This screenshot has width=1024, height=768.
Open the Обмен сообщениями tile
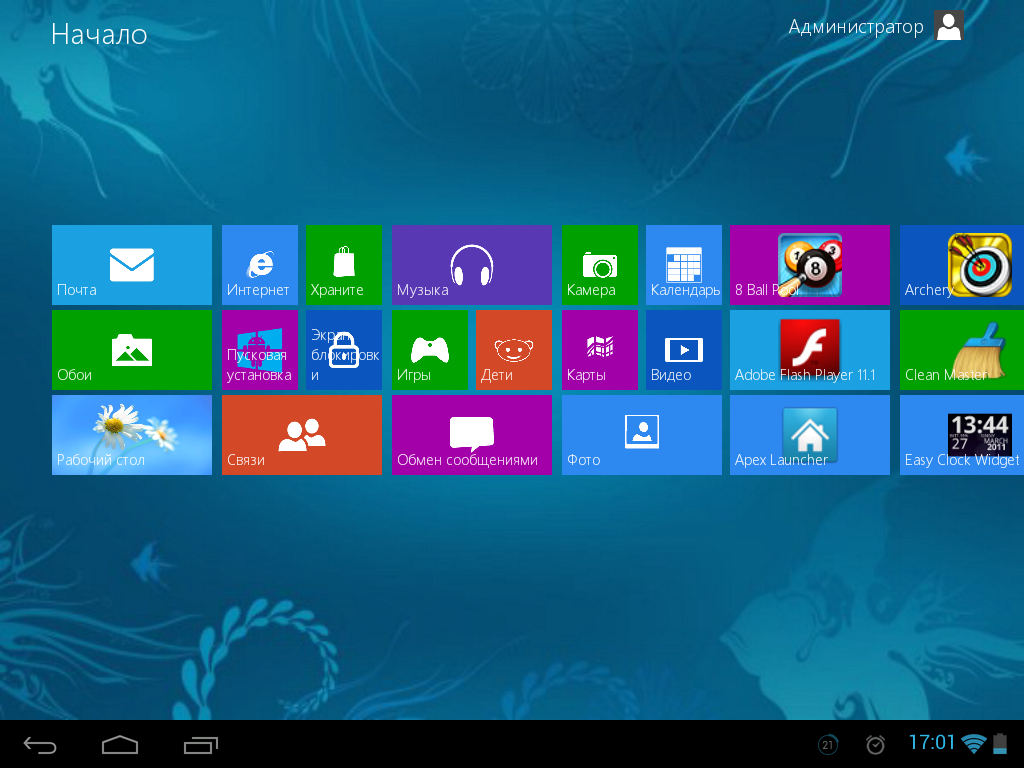click(472, 435)
